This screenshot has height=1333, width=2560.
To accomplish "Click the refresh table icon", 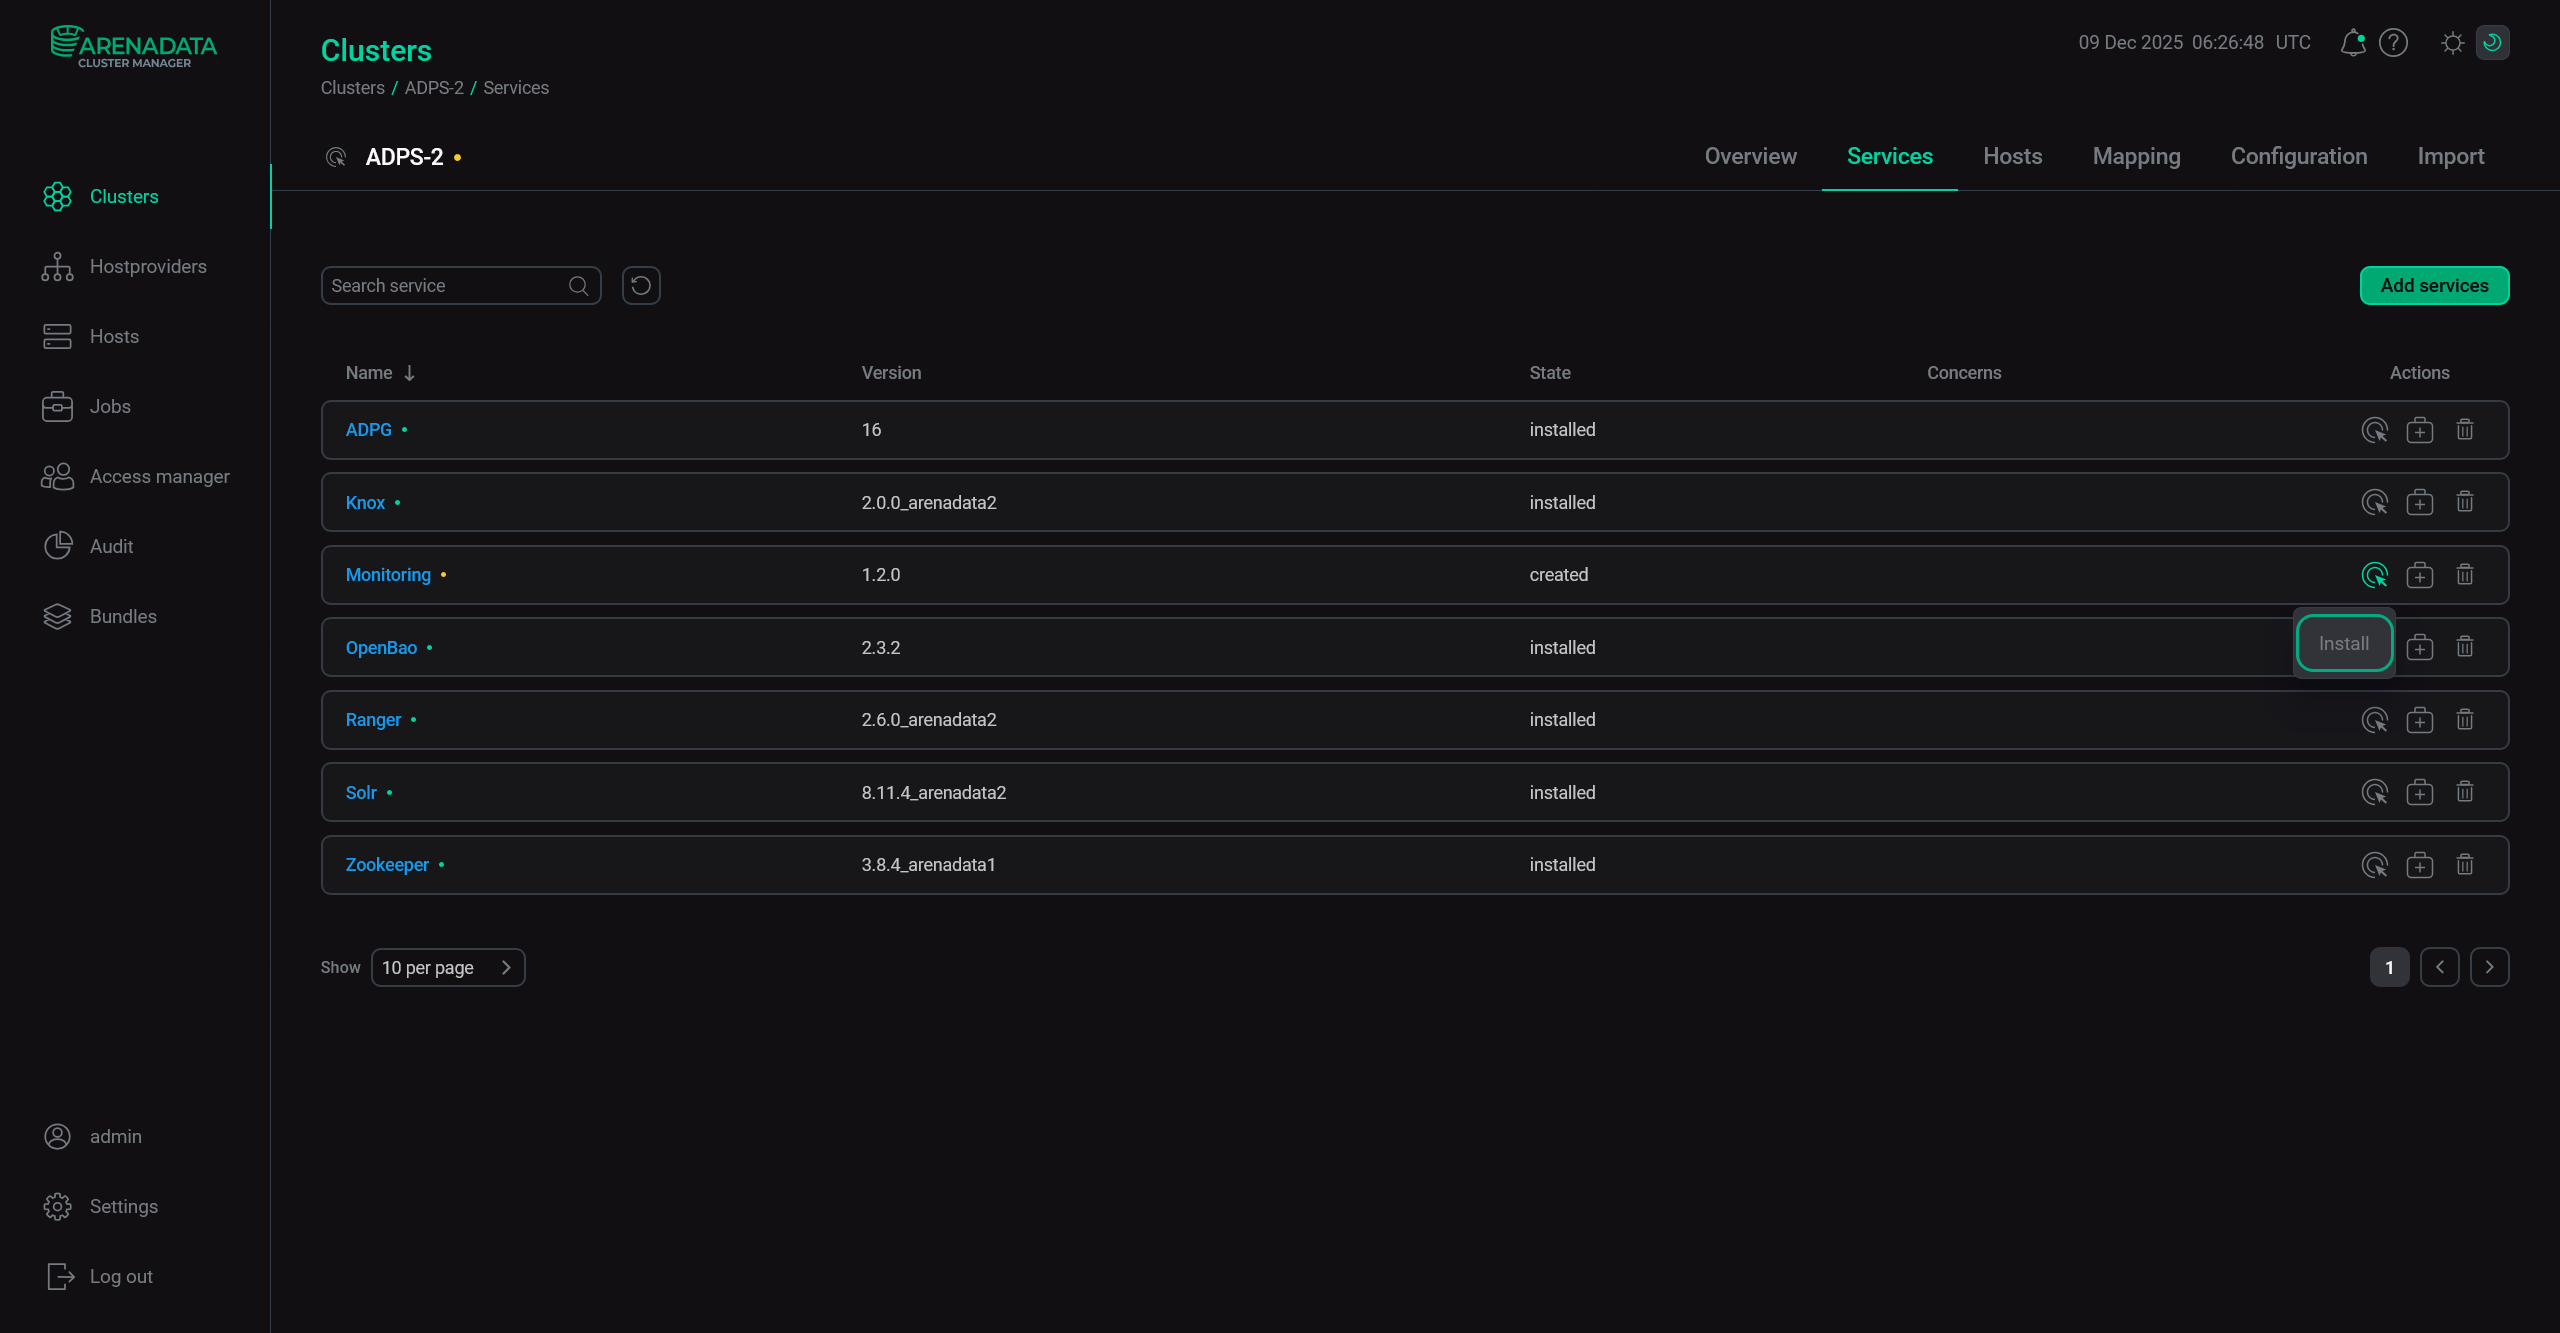I will point(641,286).
